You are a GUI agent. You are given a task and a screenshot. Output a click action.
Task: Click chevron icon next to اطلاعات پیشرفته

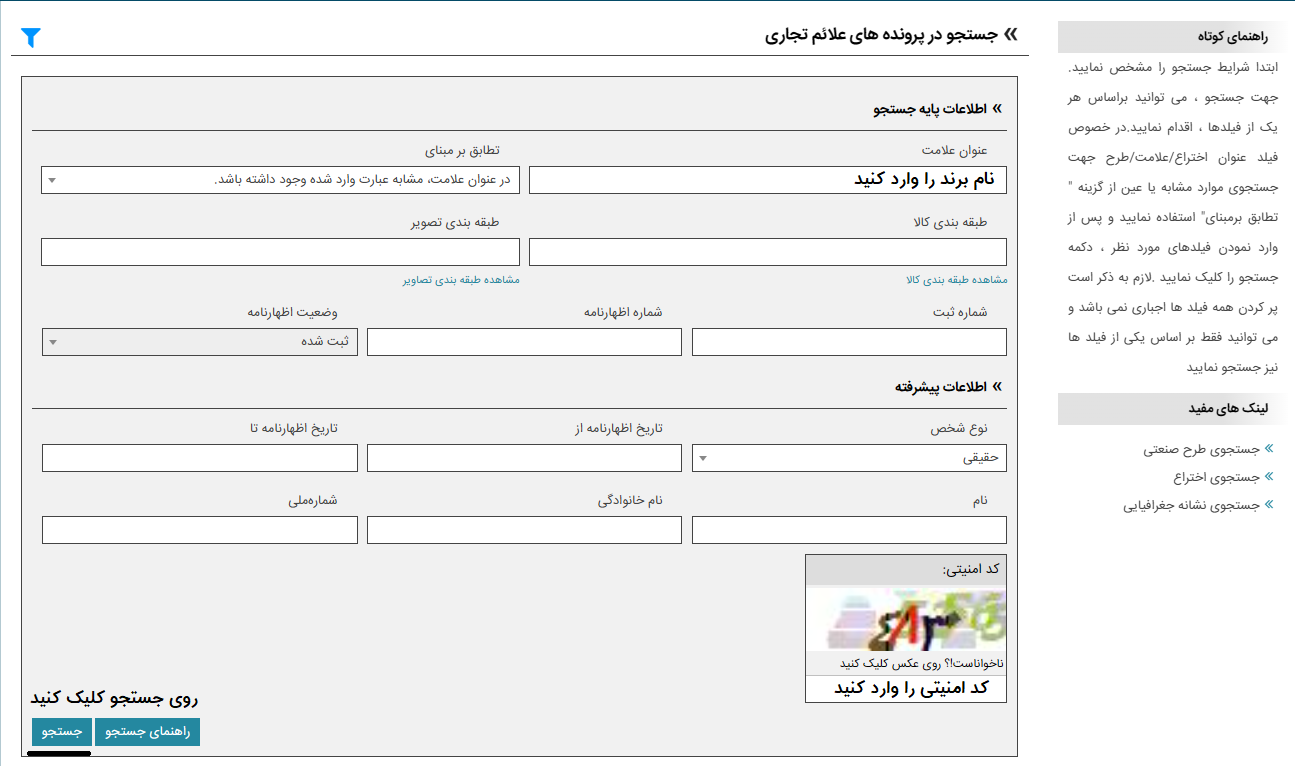996,386
